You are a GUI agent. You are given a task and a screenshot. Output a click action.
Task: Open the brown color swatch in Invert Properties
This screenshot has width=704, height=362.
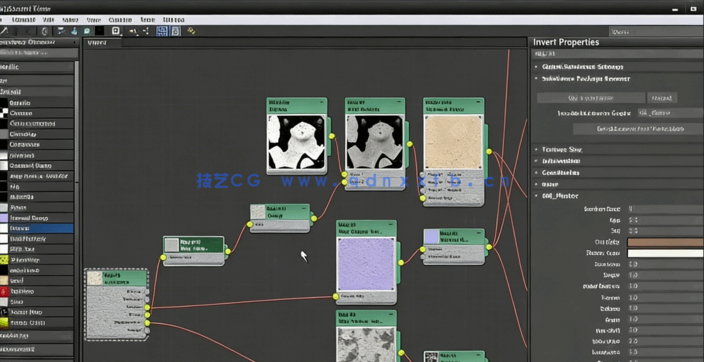[x=665, y=242]
